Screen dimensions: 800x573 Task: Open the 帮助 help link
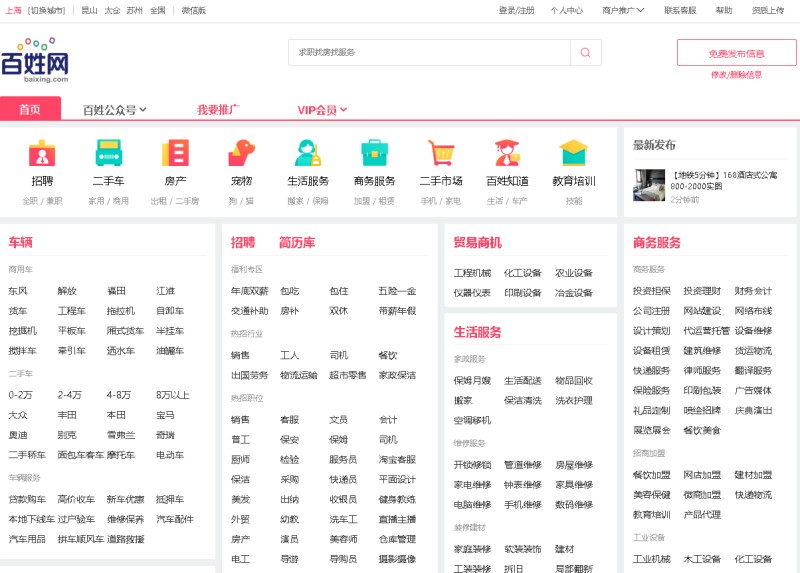coord(724,10)
